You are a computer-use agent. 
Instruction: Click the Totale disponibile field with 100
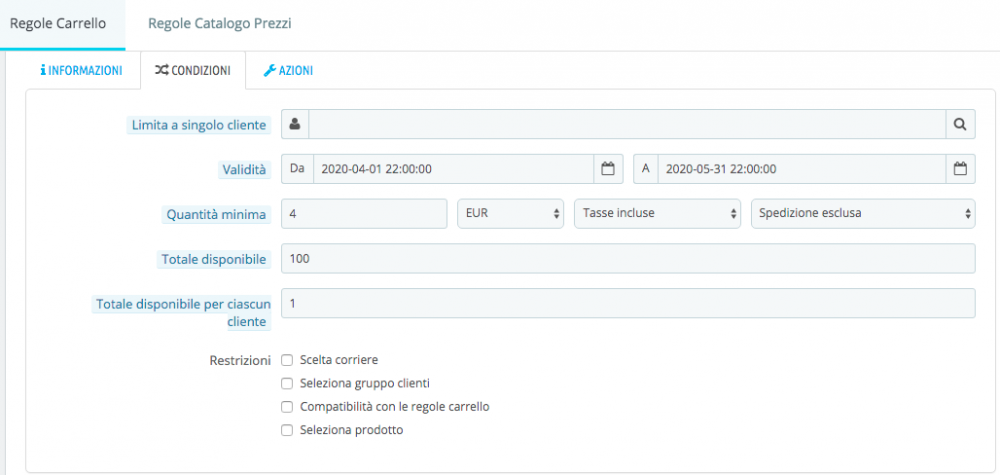628,258
